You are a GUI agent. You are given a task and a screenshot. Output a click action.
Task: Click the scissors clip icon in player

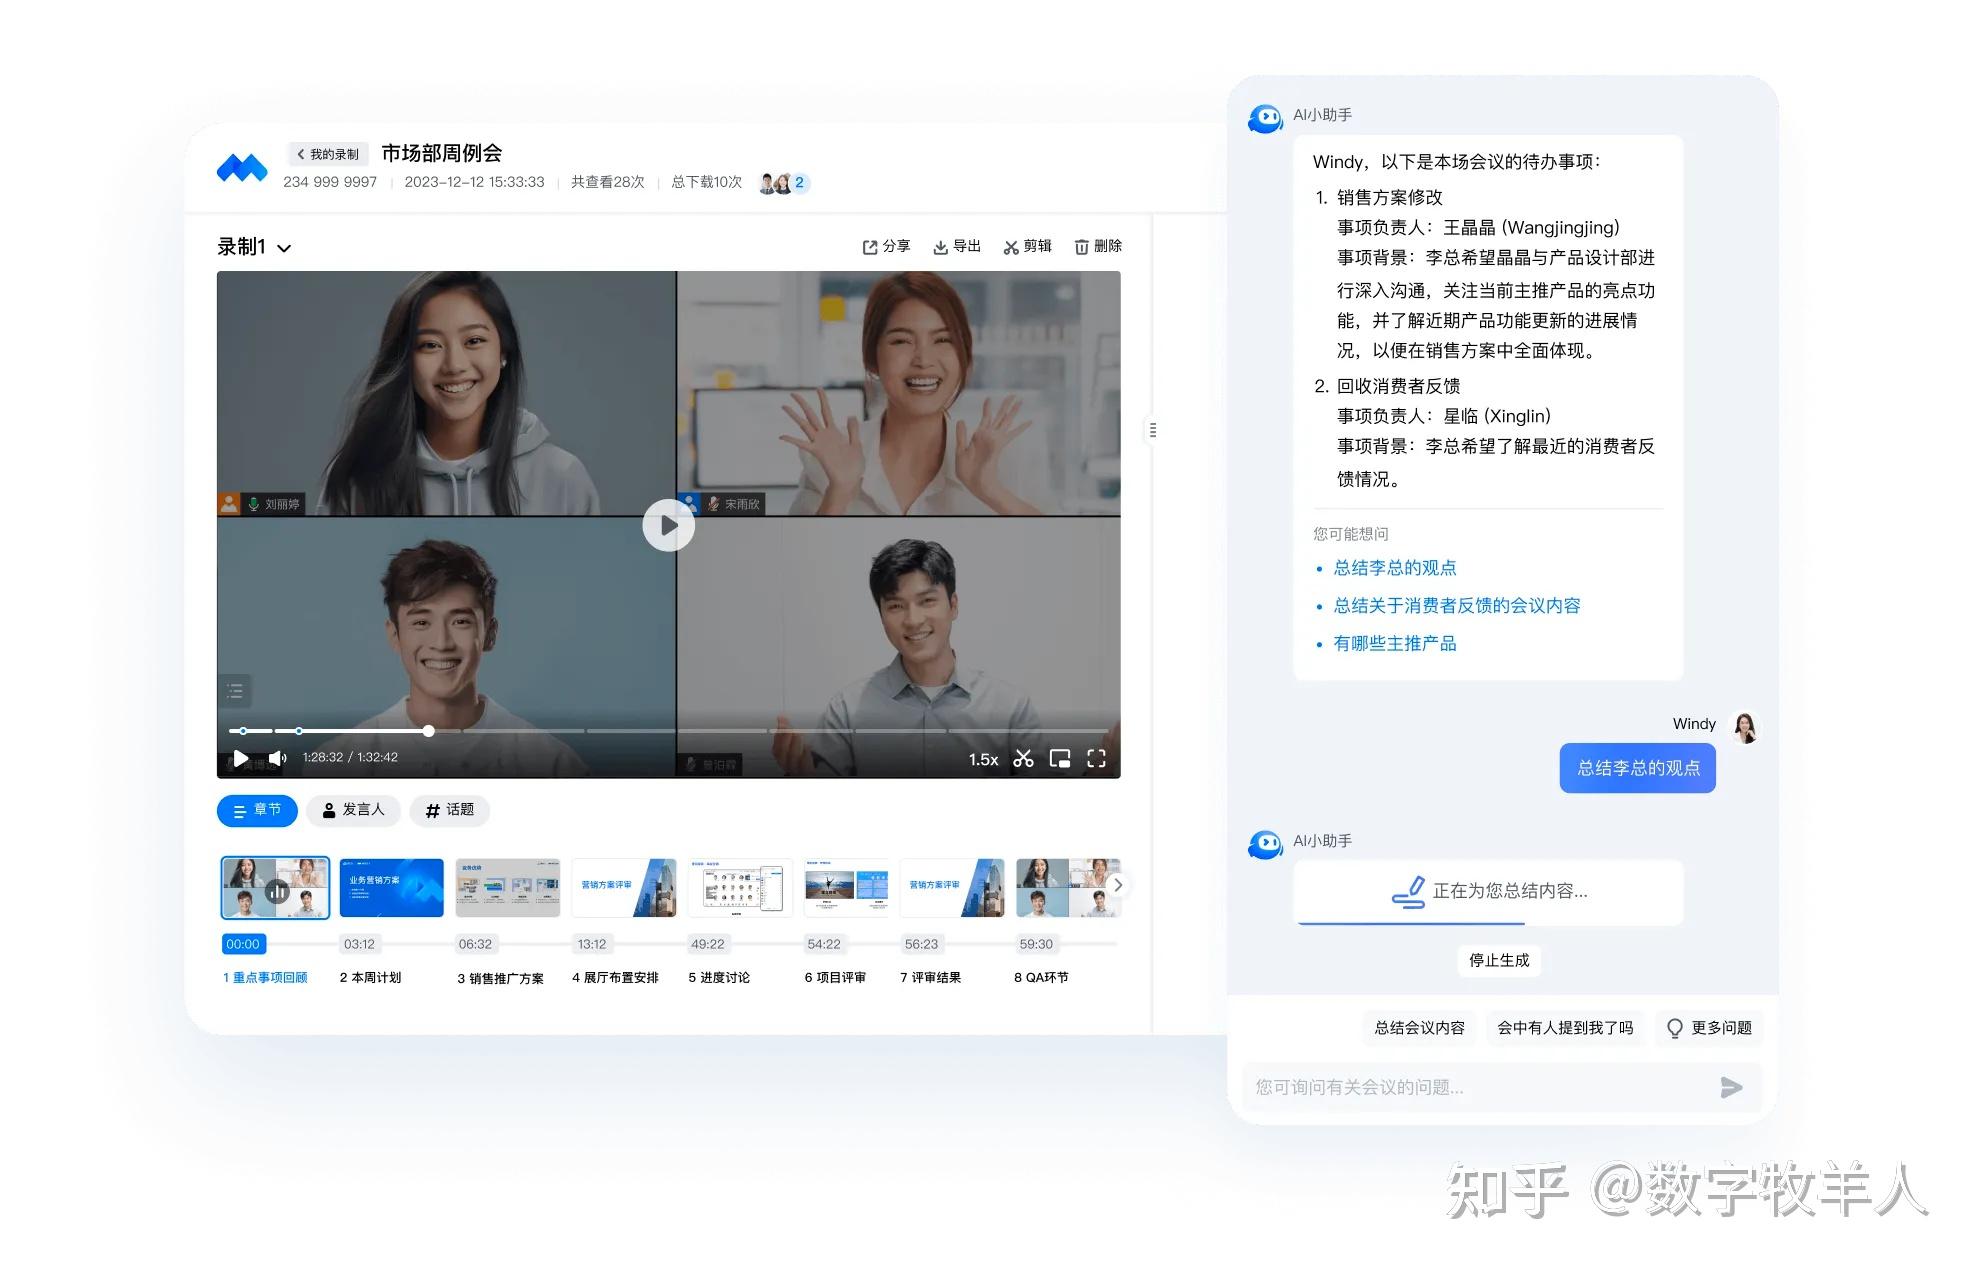coord(1023,759)
